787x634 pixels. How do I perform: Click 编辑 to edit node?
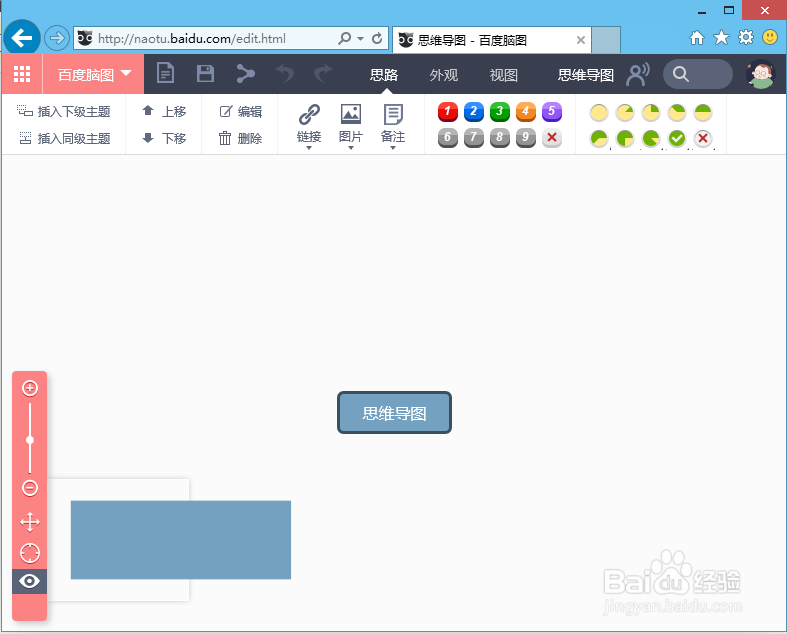[240, 111]
